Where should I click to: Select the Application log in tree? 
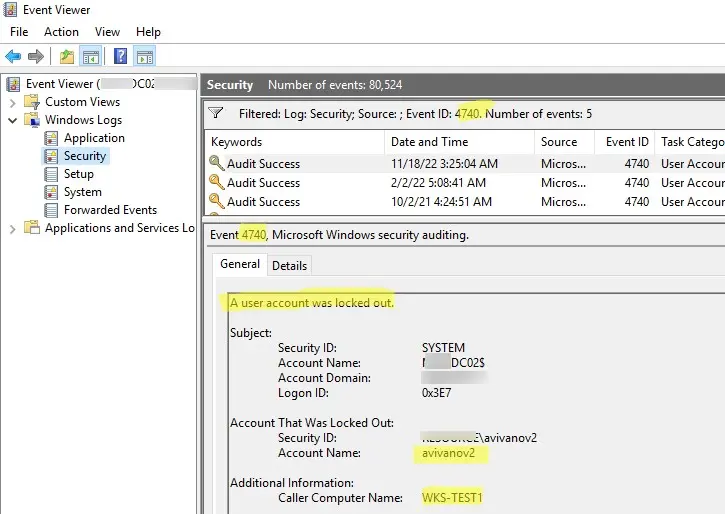coord(94,138)
